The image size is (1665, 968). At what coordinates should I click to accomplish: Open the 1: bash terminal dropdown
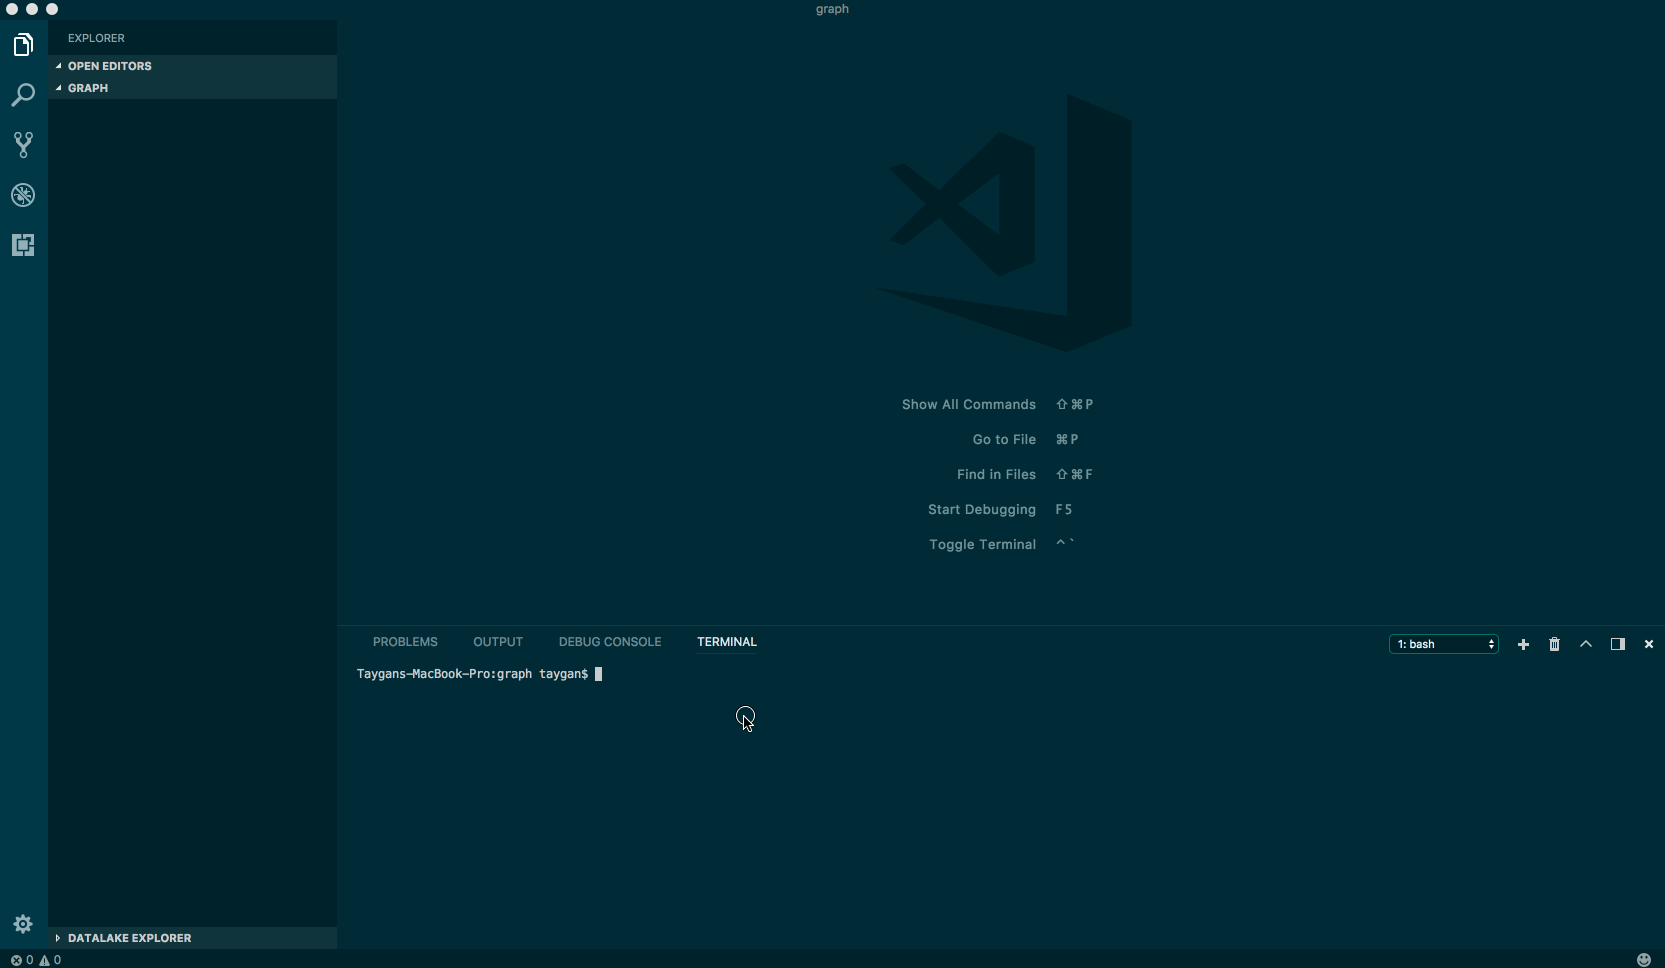coord(1444,644)
